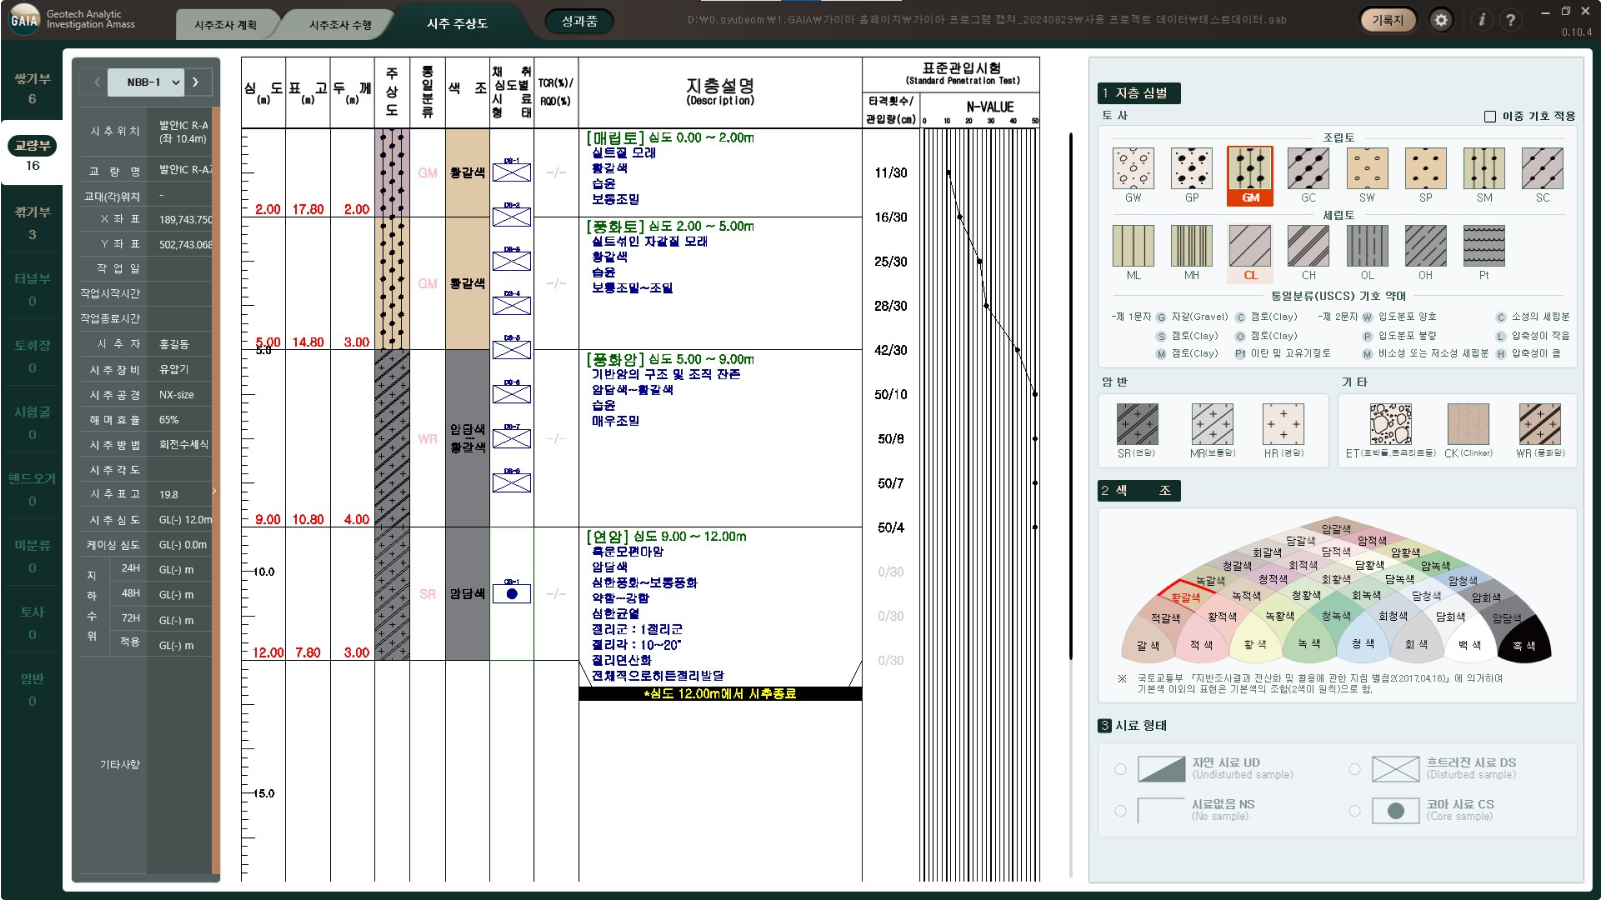Select the CK Clinker symbol
1601x900 pixels.
pyautogui.click(x=1468, y=425)
